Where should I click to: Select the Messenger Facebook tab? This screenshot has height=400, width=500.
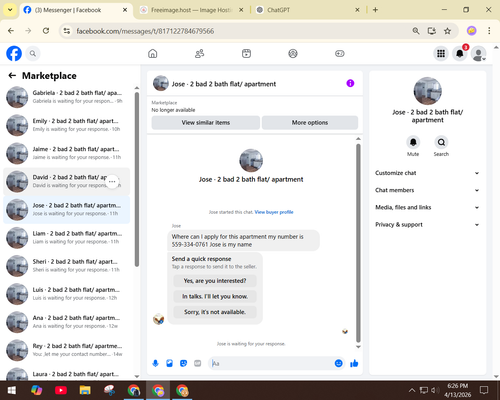(76, 10)
